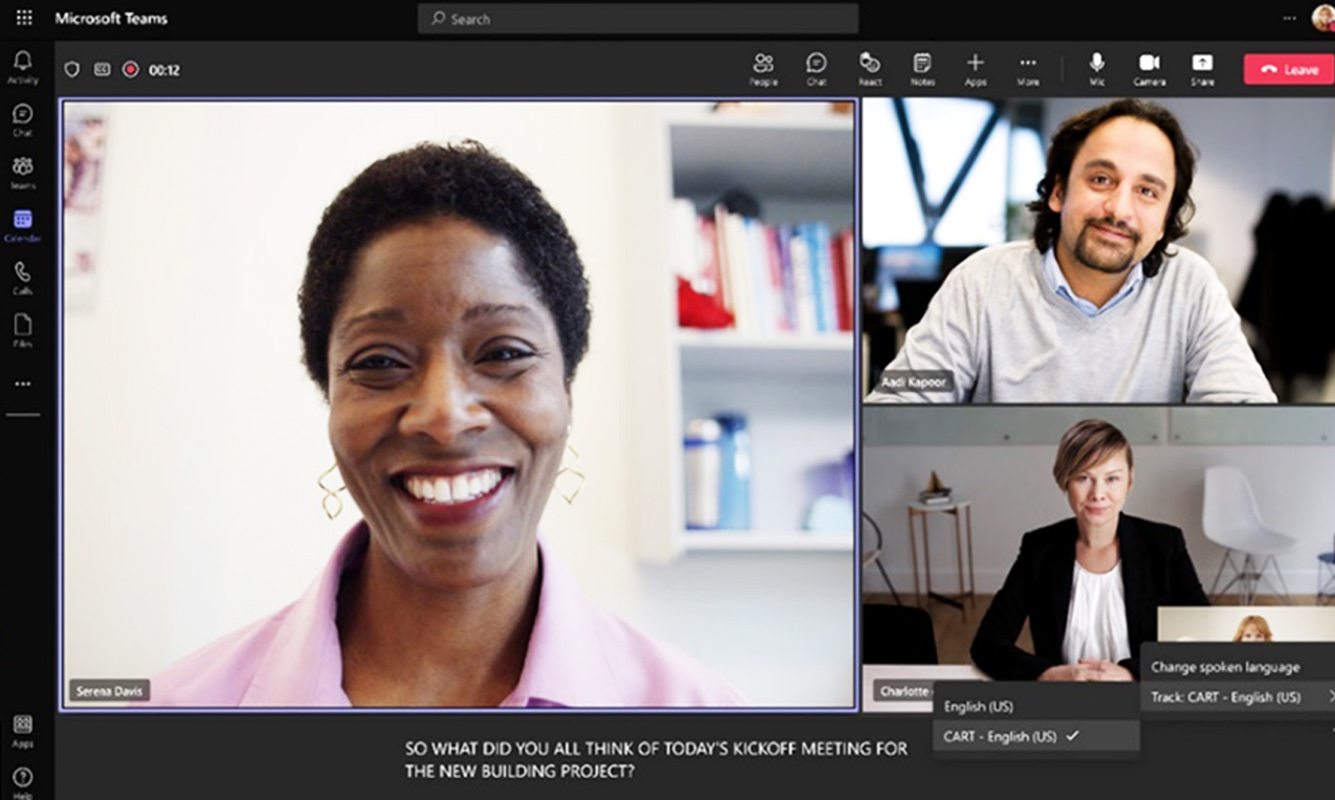Leave the meeting
The height and width of the screenshot is (800, 1335).
pos(1288,69)
